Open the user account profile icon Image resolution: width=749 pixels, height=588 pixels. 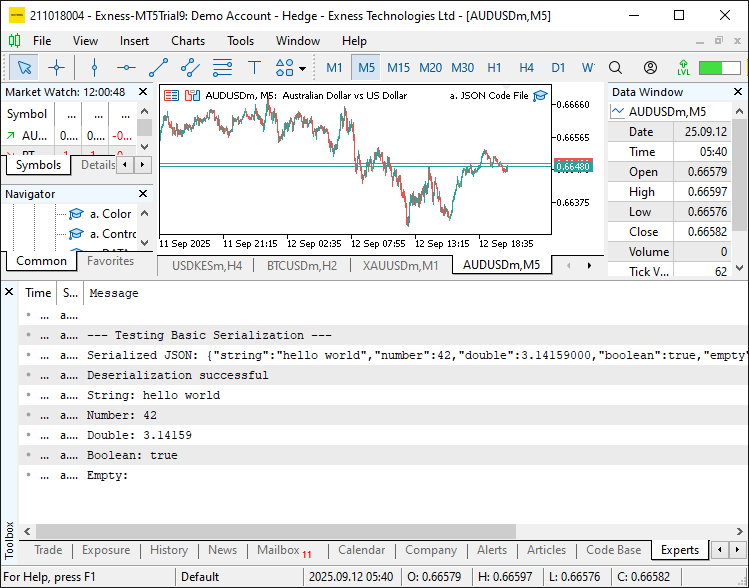[650, 67]
